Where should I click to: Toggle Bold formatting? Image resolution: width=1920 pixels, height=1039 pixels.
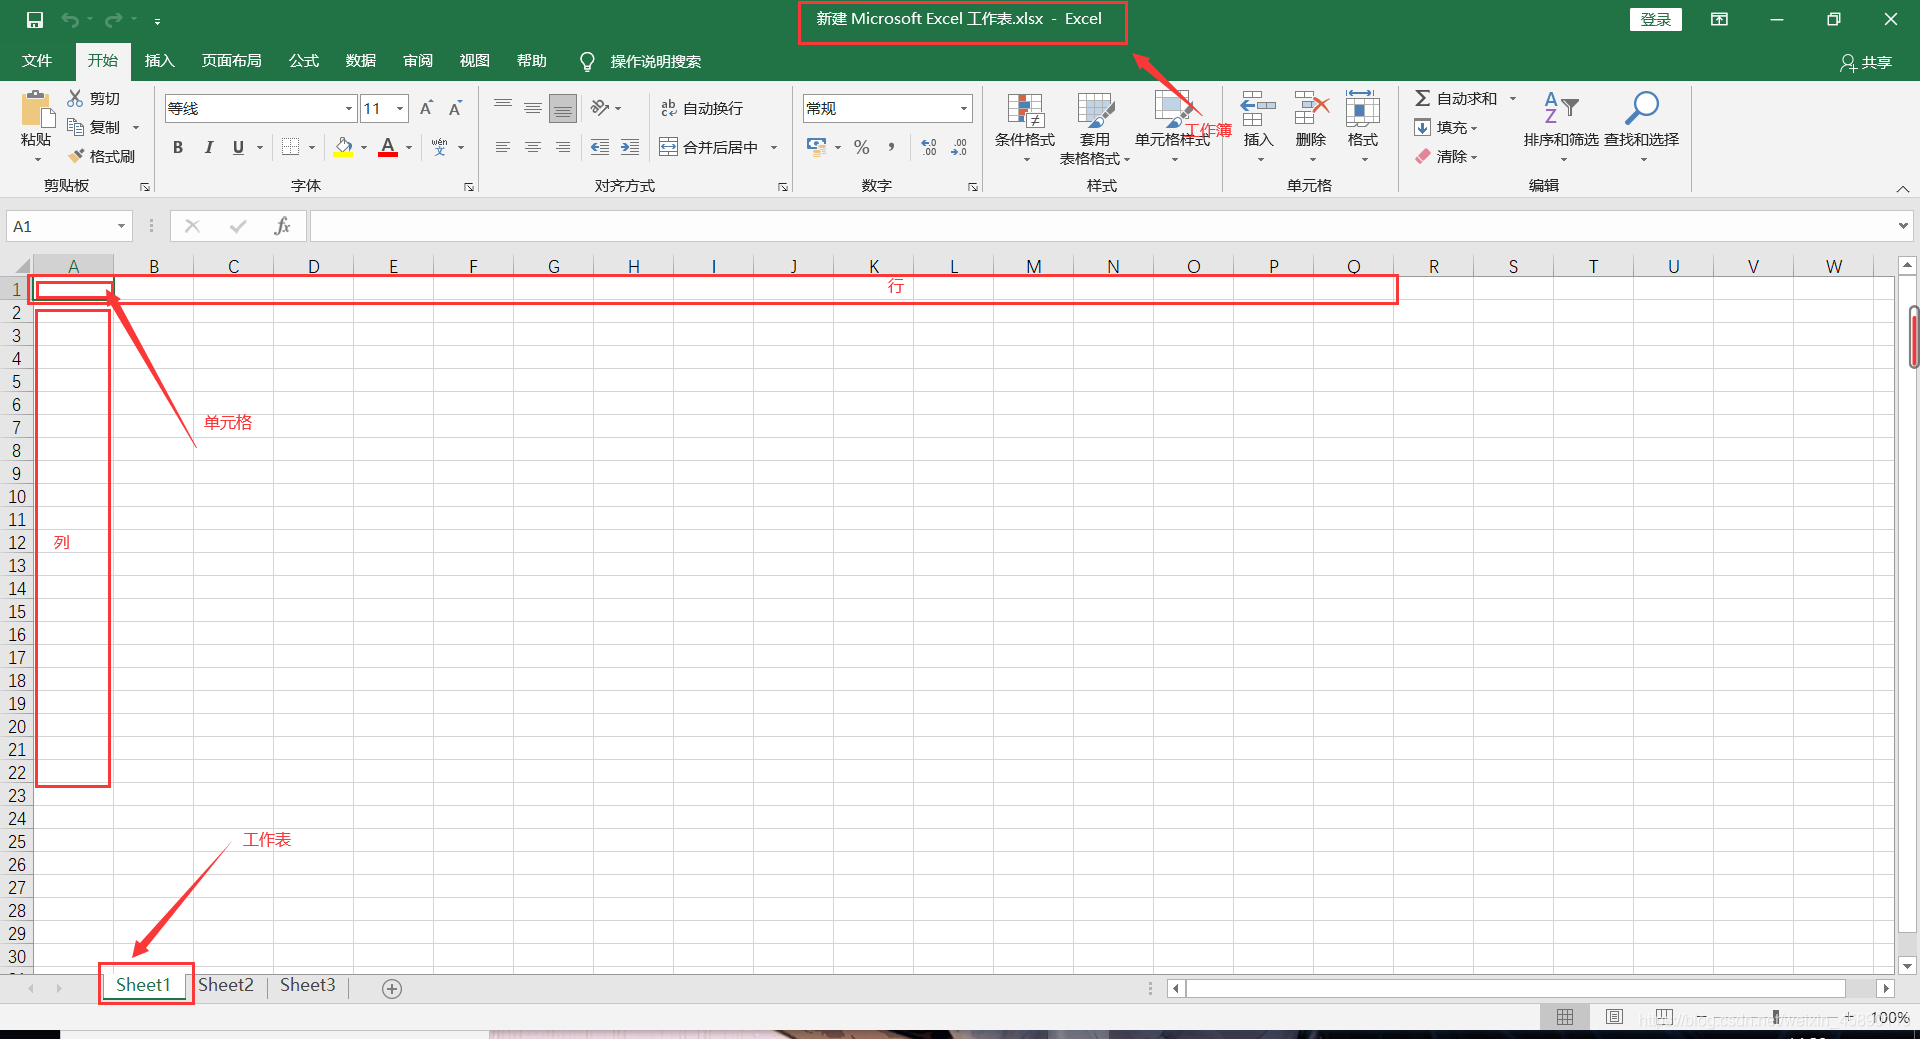pos(178,147)
